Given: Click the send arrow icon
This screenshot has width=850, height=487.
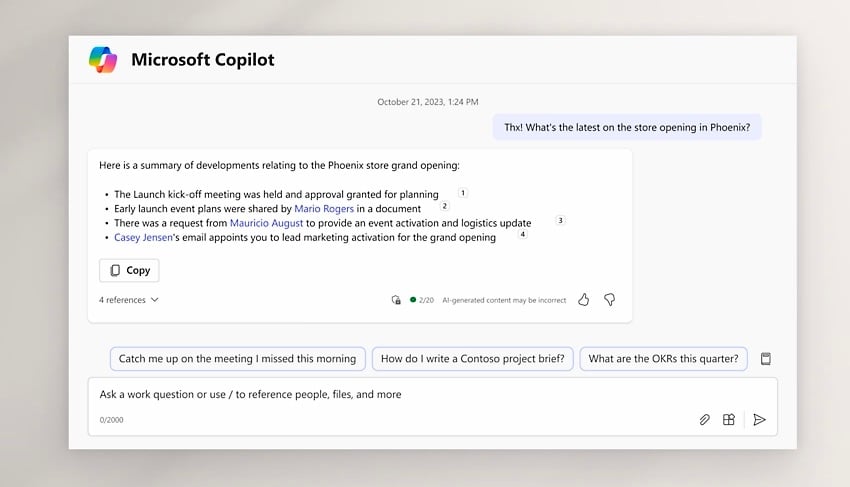Looking at the screenshot, I should tap(759, 420).
